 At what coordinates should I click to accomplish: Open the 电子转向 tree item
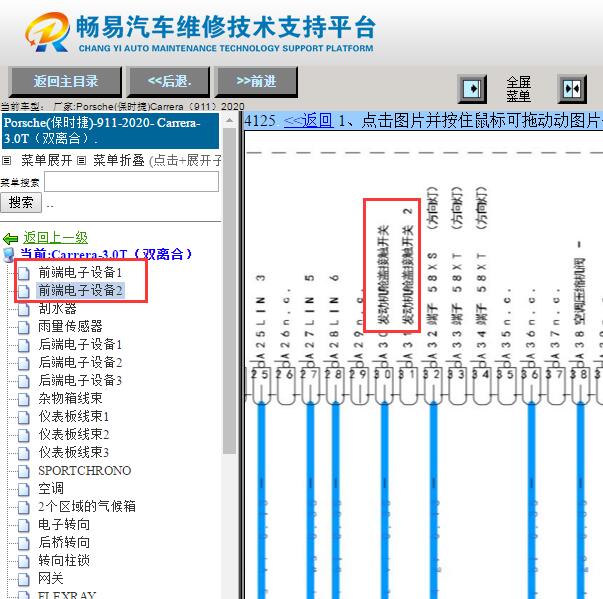coord(64,524)
